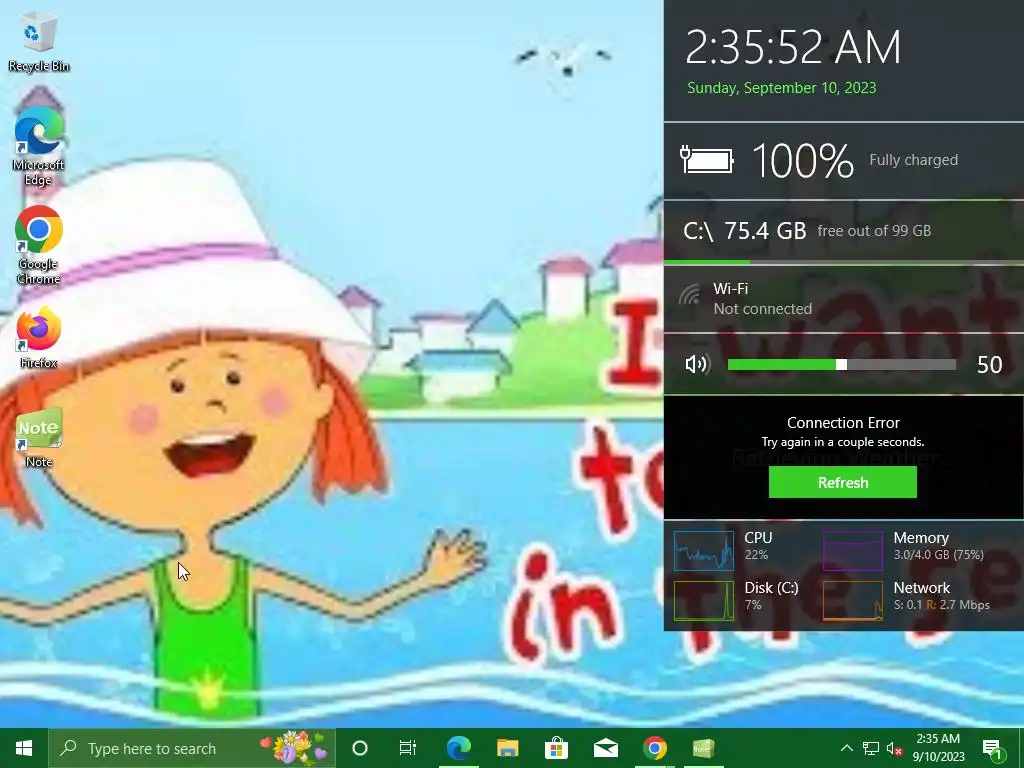Screen dimensions: 1024x768
Task: Switch to Google Chrome on the taskbar
Action: (654, 748)
